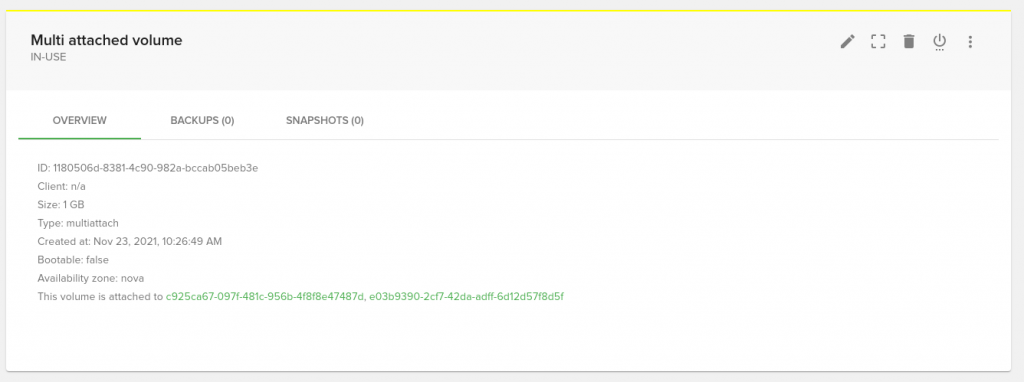Click the Type: multiattach line

tap(78, 223)
